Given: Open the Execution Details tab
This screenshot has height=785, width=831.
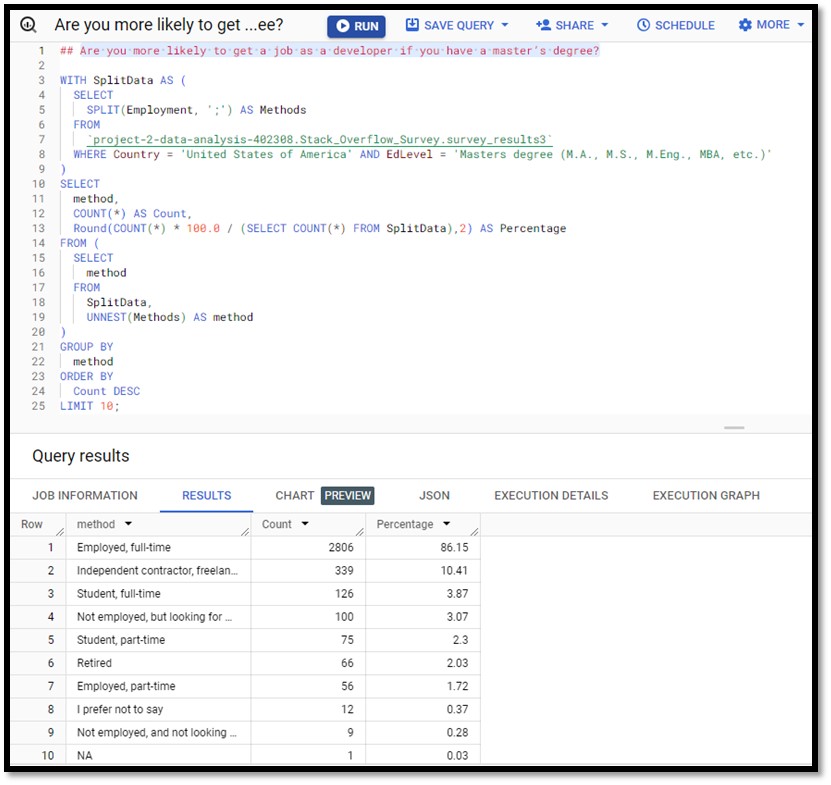Looking at the screenshot, I should [550, 495].
